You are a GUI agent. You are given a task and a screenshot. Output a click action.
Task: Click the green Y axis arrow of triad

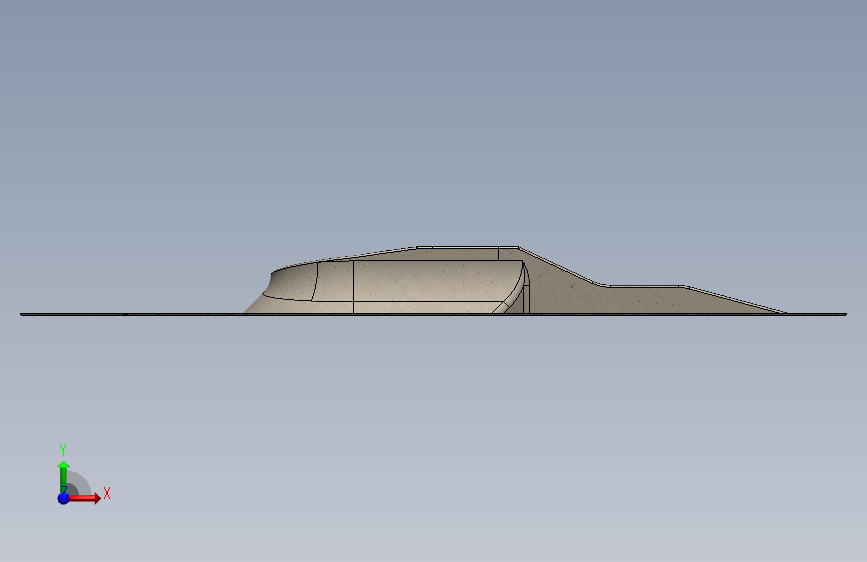(x=64, y=476)
